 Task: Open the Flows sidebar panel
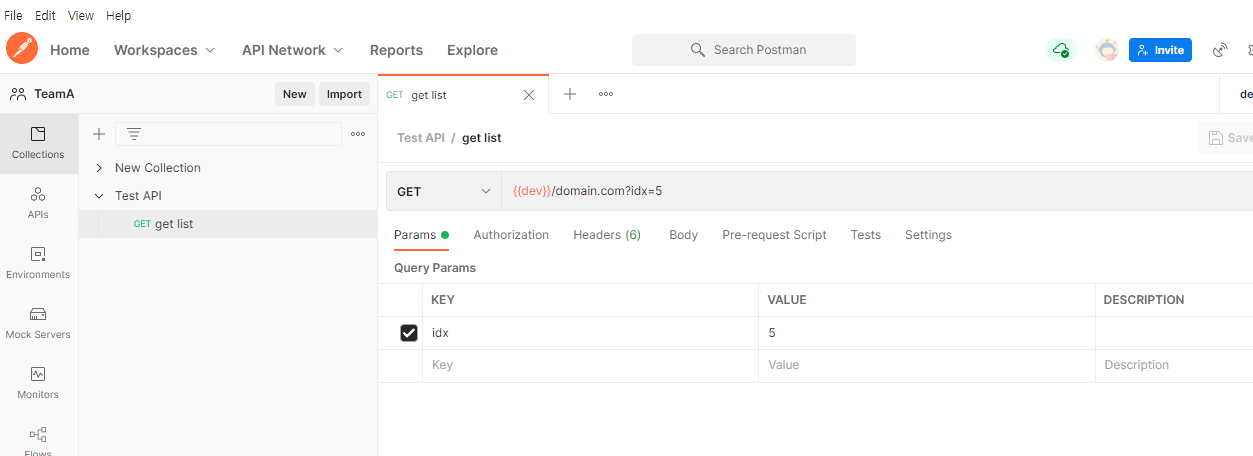[38, 439]
